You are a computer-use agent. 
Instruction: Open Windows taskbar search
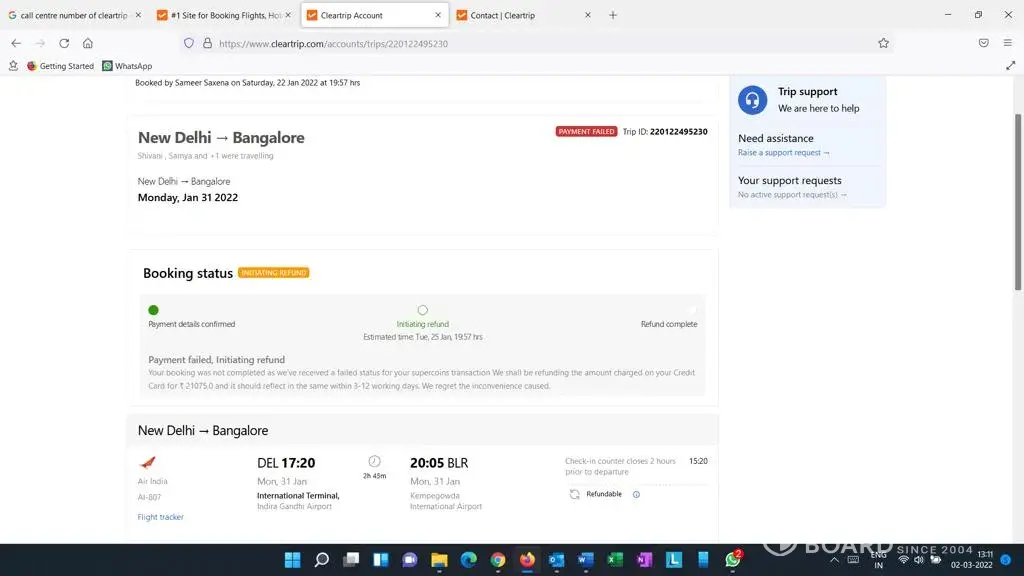coord(322,560)
